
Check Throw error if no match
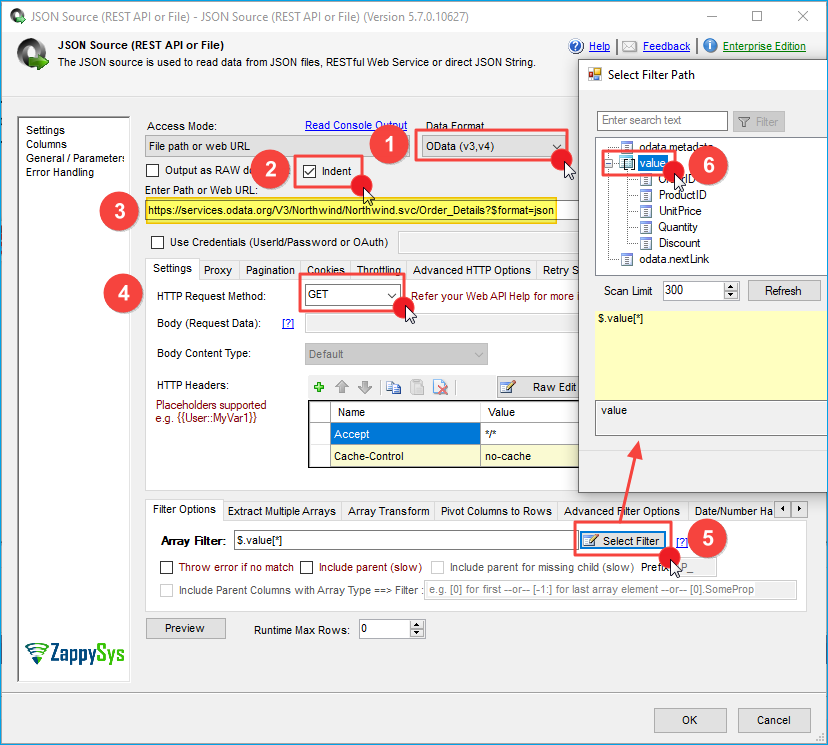168,567
